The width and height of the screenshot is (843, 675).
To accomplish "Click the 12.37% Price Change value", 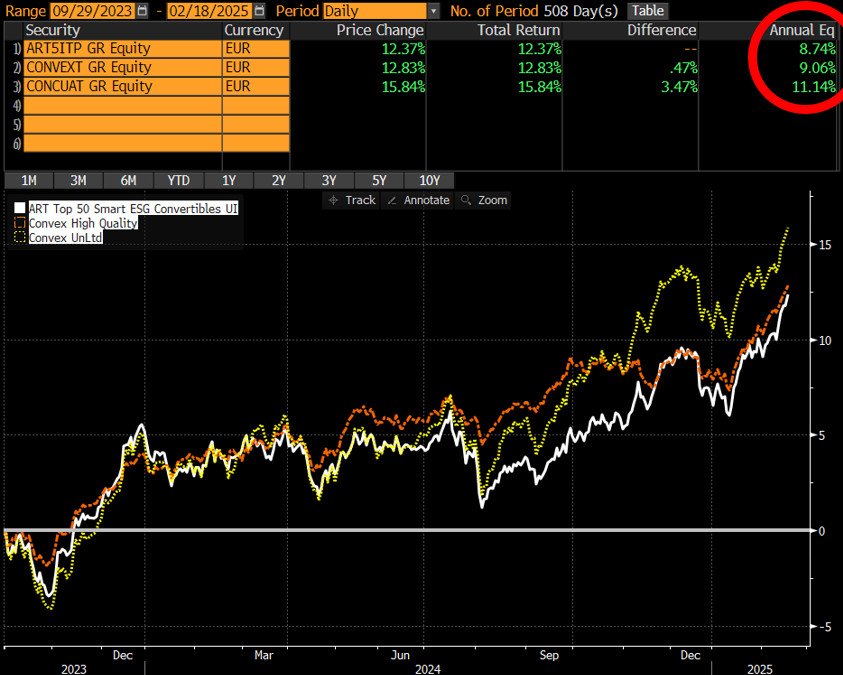I will tap(403, 49).
